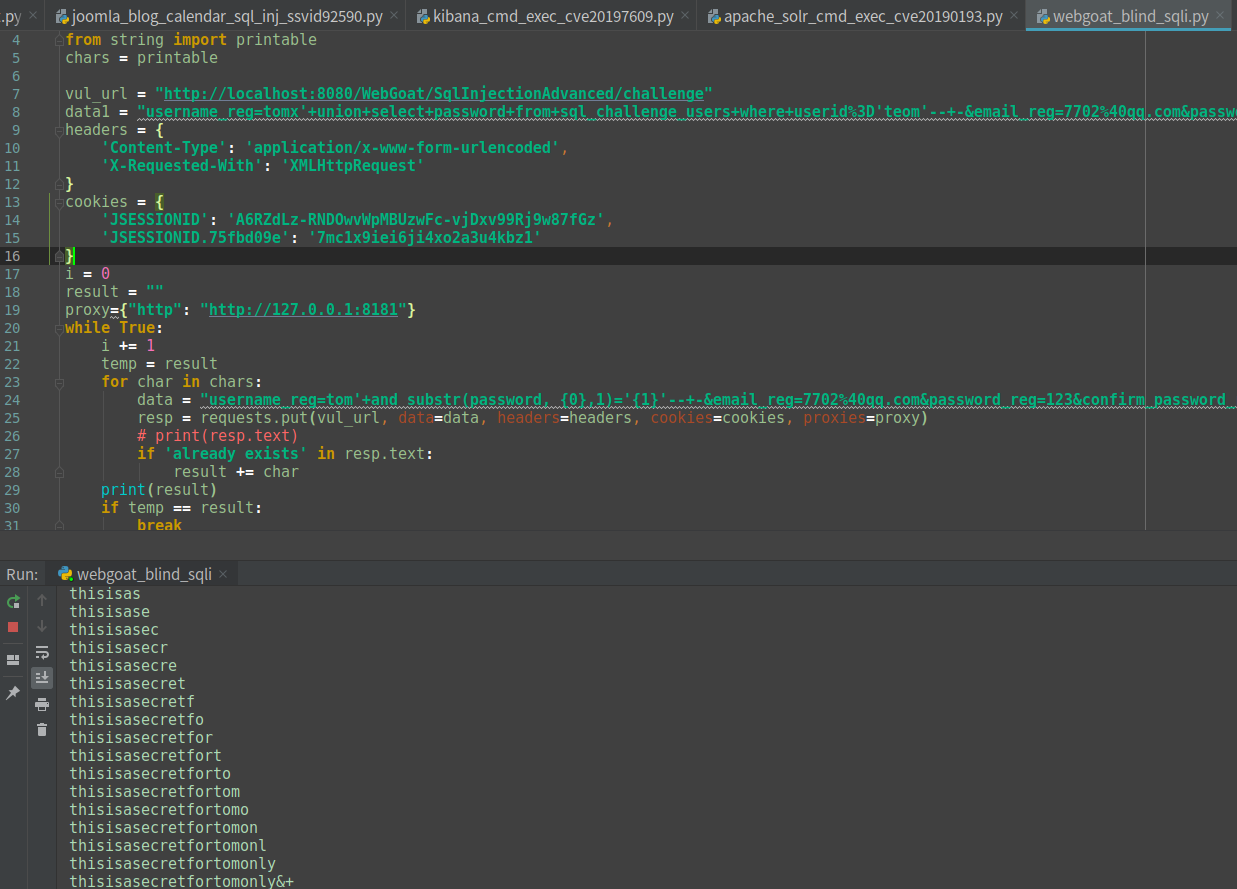
Task: Close the partially visible leftmost .py tab
Action: (x=33, y=17)
